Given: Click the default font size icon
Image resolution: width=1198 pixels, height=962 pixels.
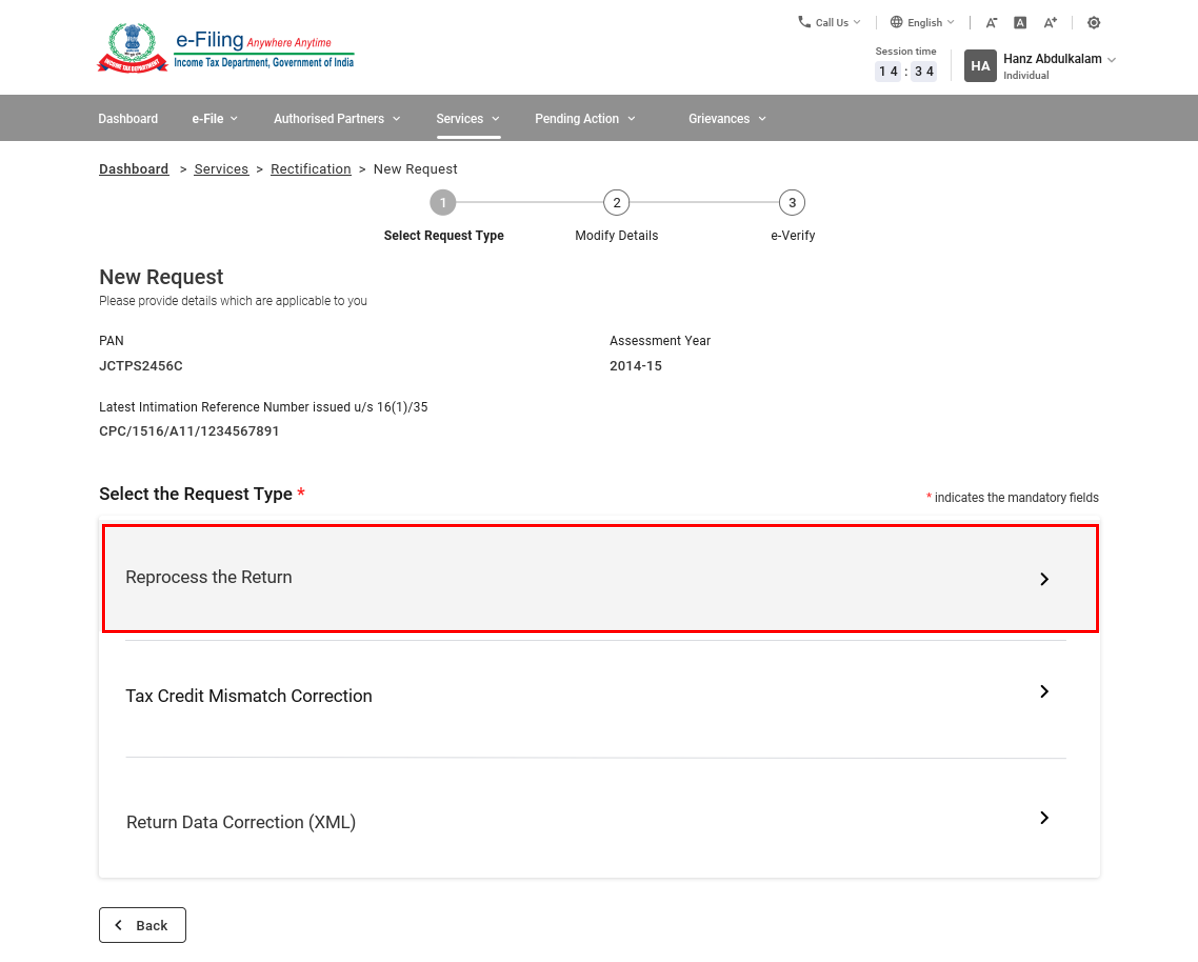Looking at the screenshot, I should click(x=1020, y=23).
